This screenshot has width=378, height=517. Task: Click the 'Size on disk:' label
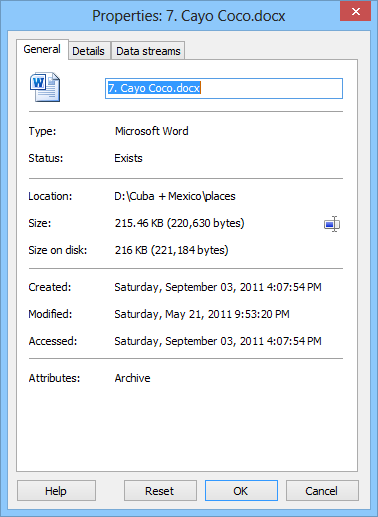pyautogui.click(x=58, y=250)
